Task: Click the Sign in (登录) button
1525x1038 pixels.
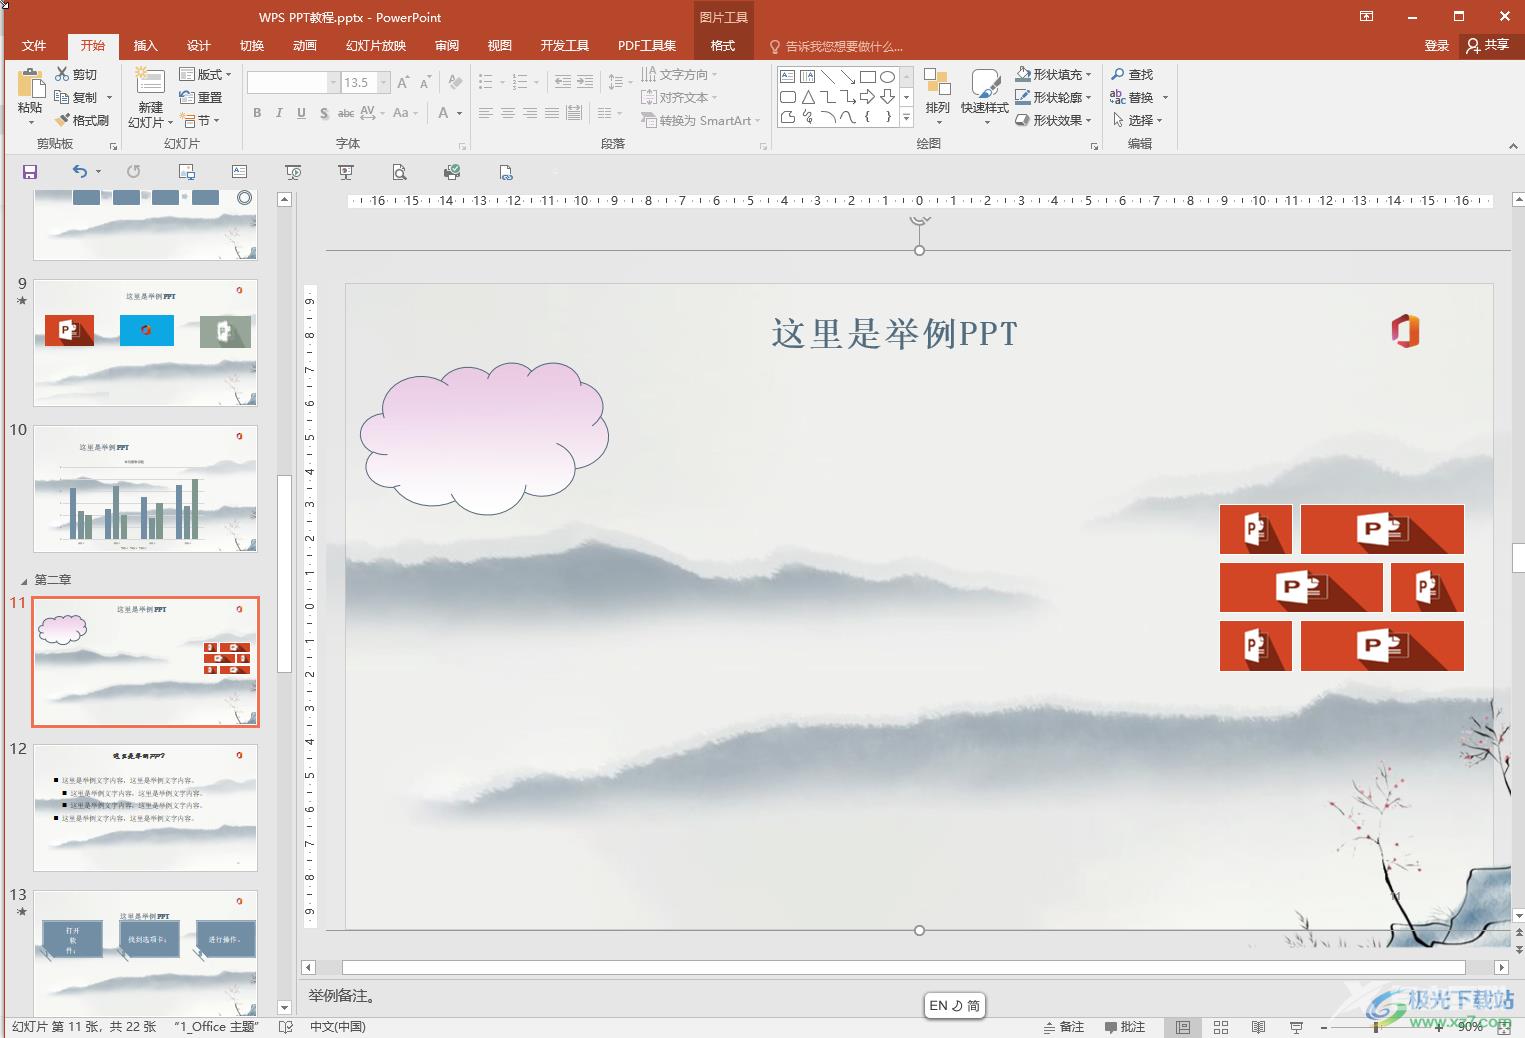Action: [1437, 46]
